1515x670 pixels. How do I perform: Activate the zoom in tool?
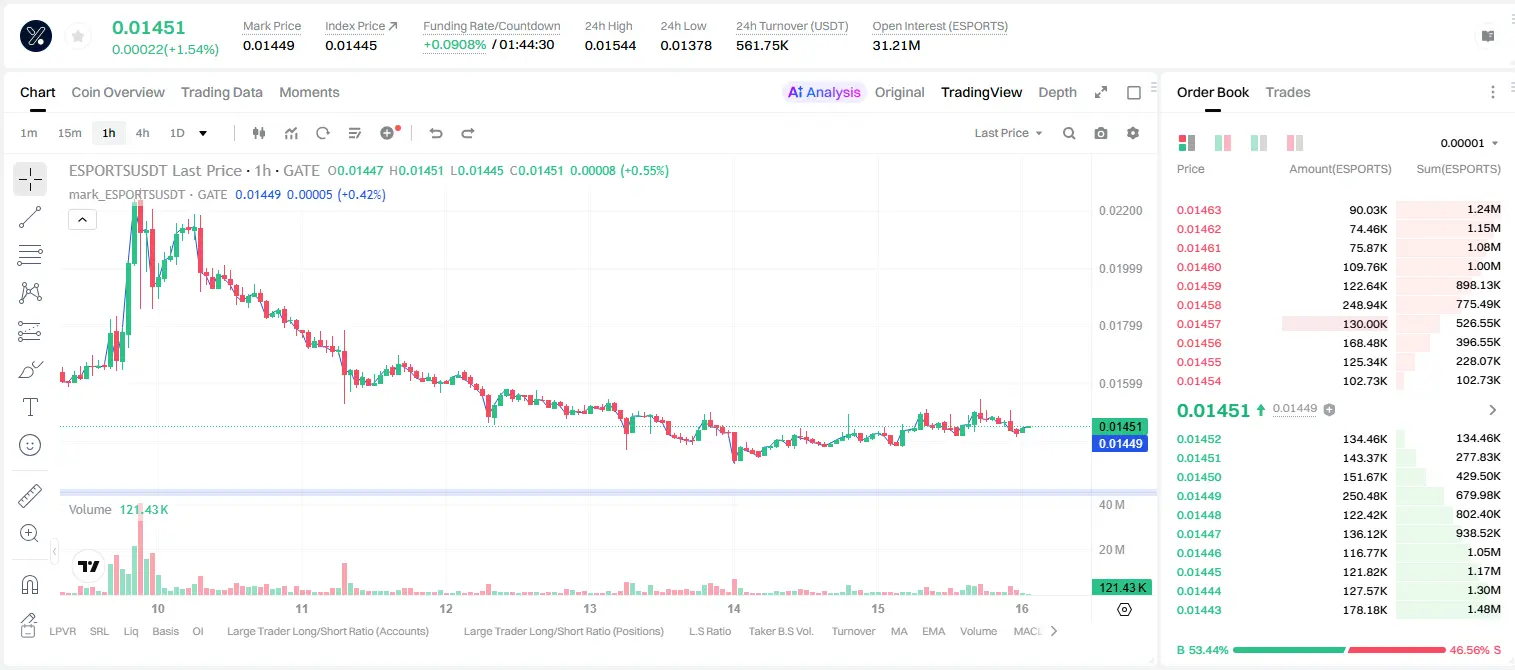pos(30,534)
